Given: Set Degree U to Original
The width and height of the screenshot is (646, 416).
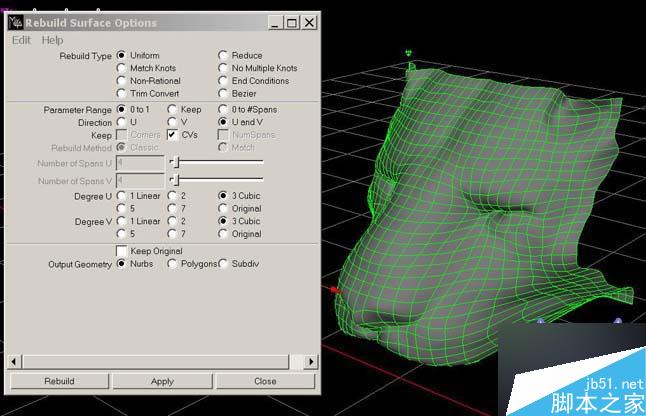Looking at the screenshot, I should click(223, 208).
